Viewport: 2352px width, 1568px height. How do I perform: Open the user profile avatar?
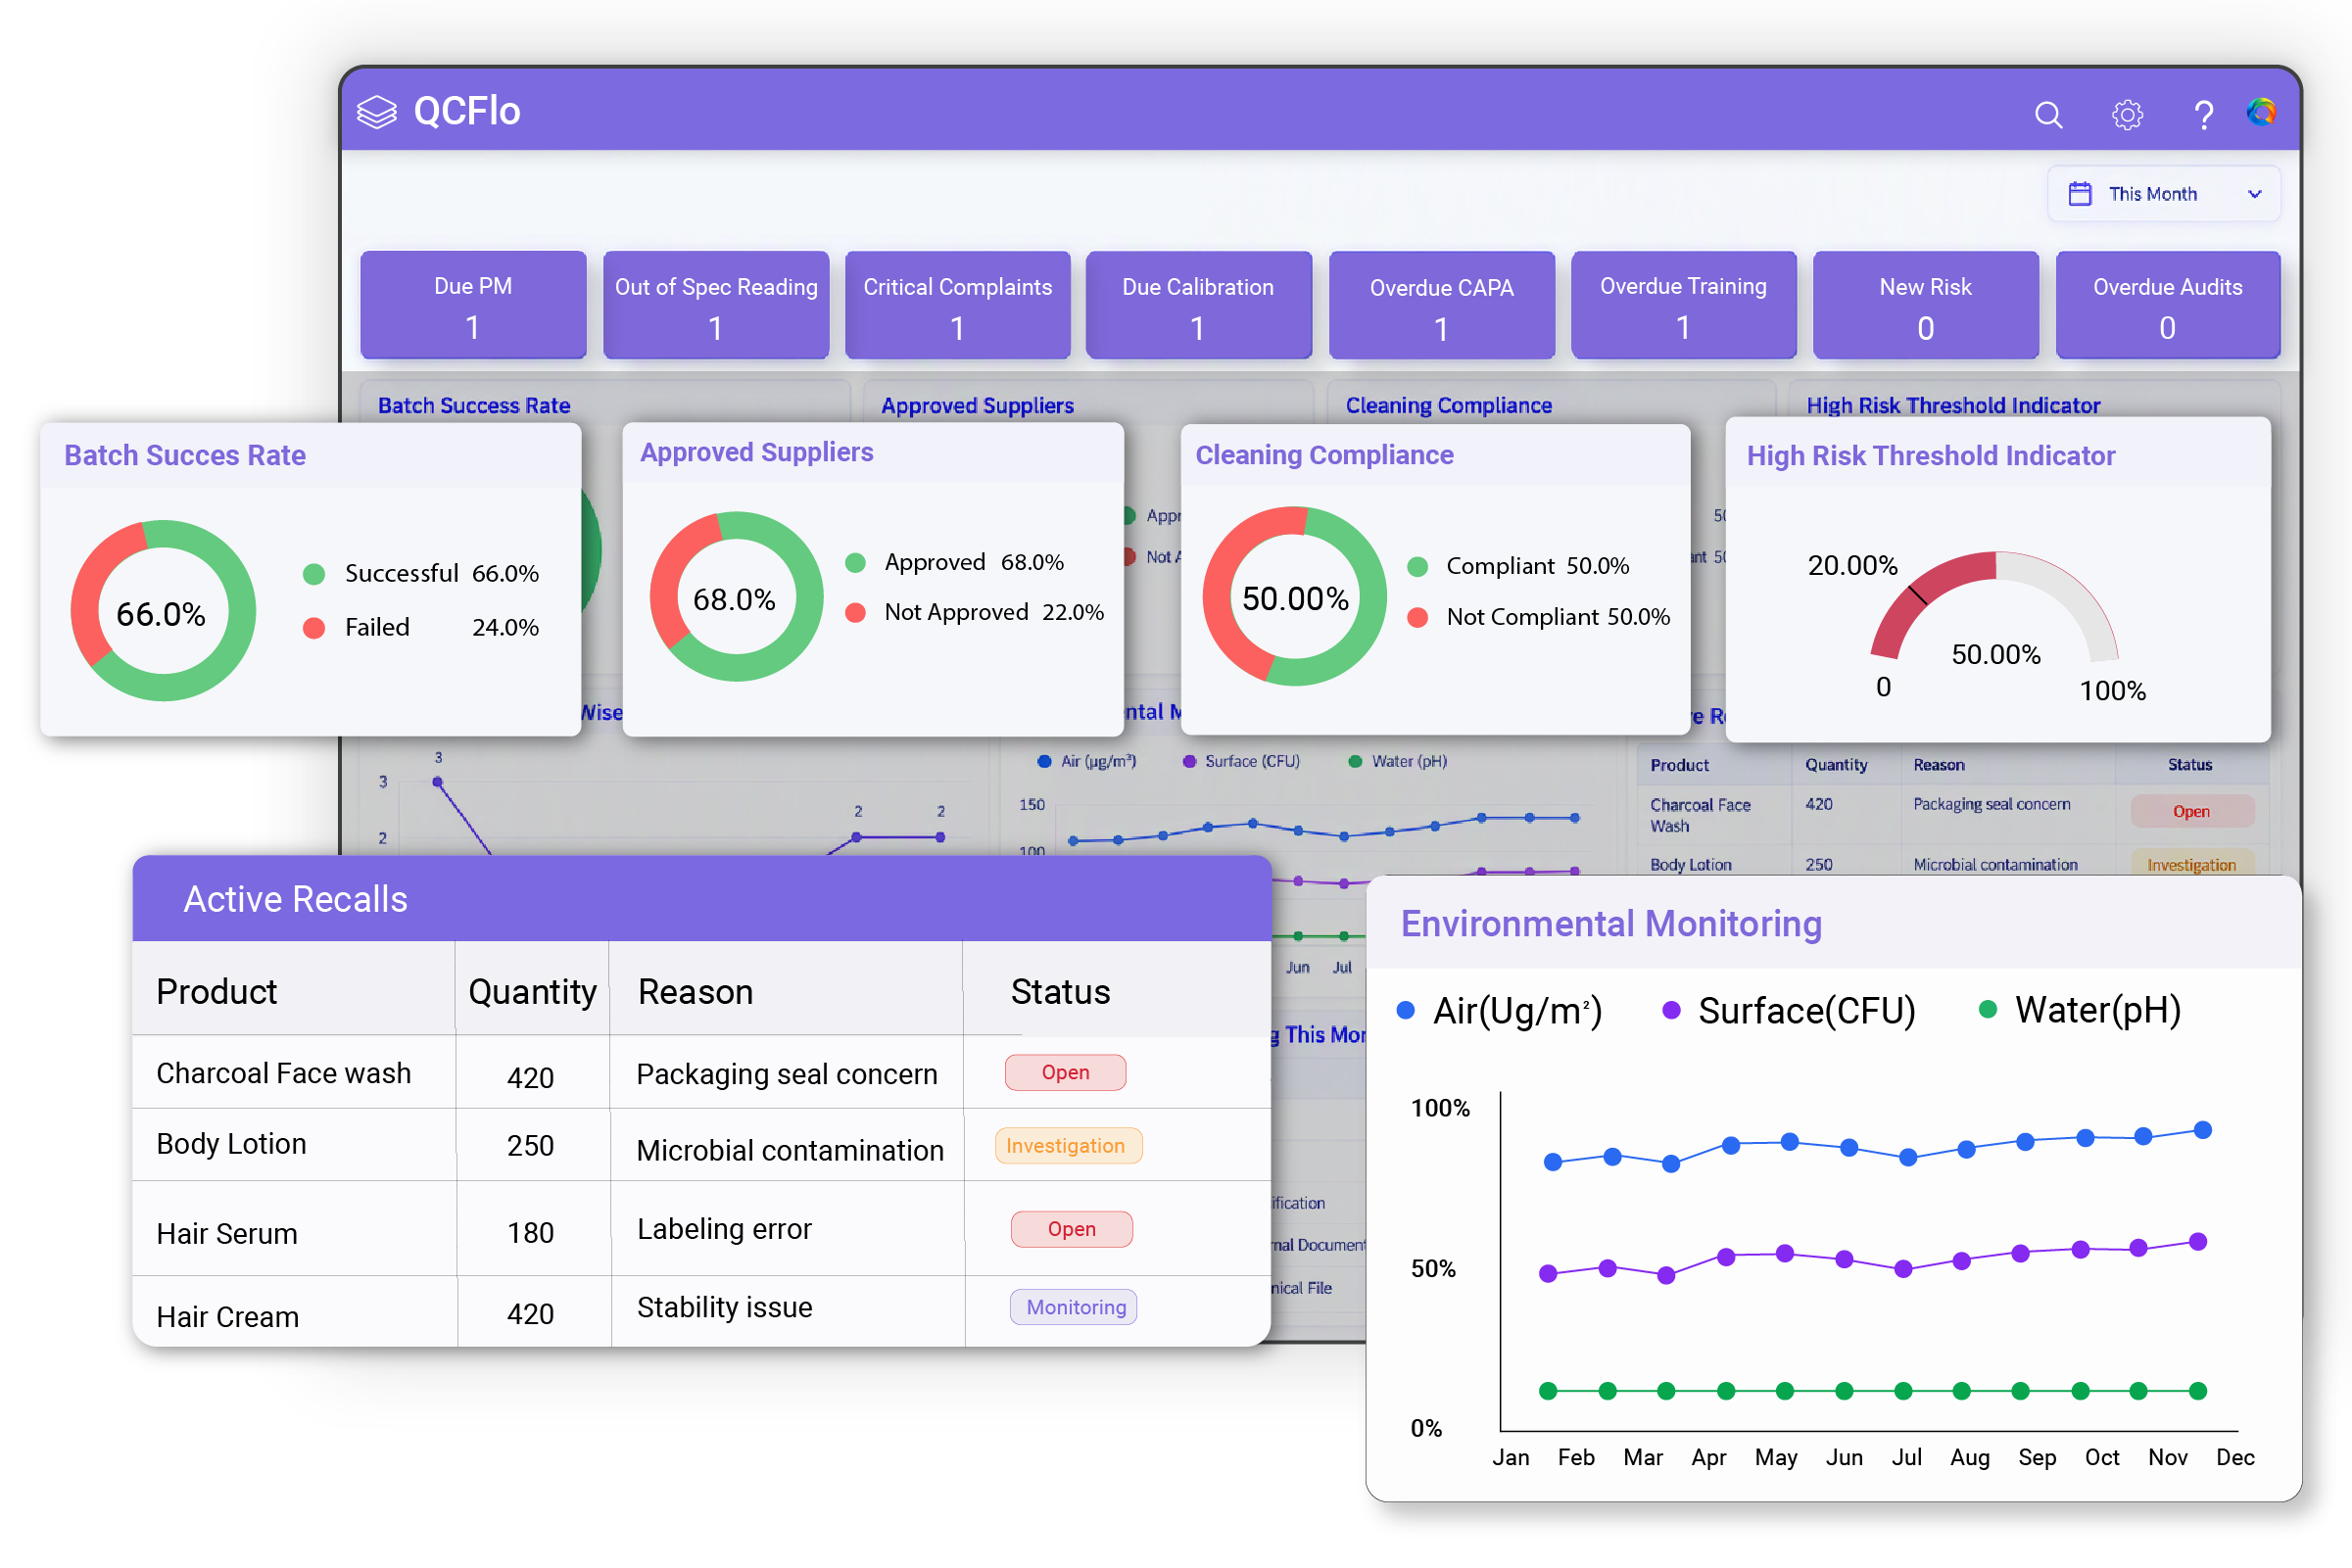click(x=2261, y=111)
